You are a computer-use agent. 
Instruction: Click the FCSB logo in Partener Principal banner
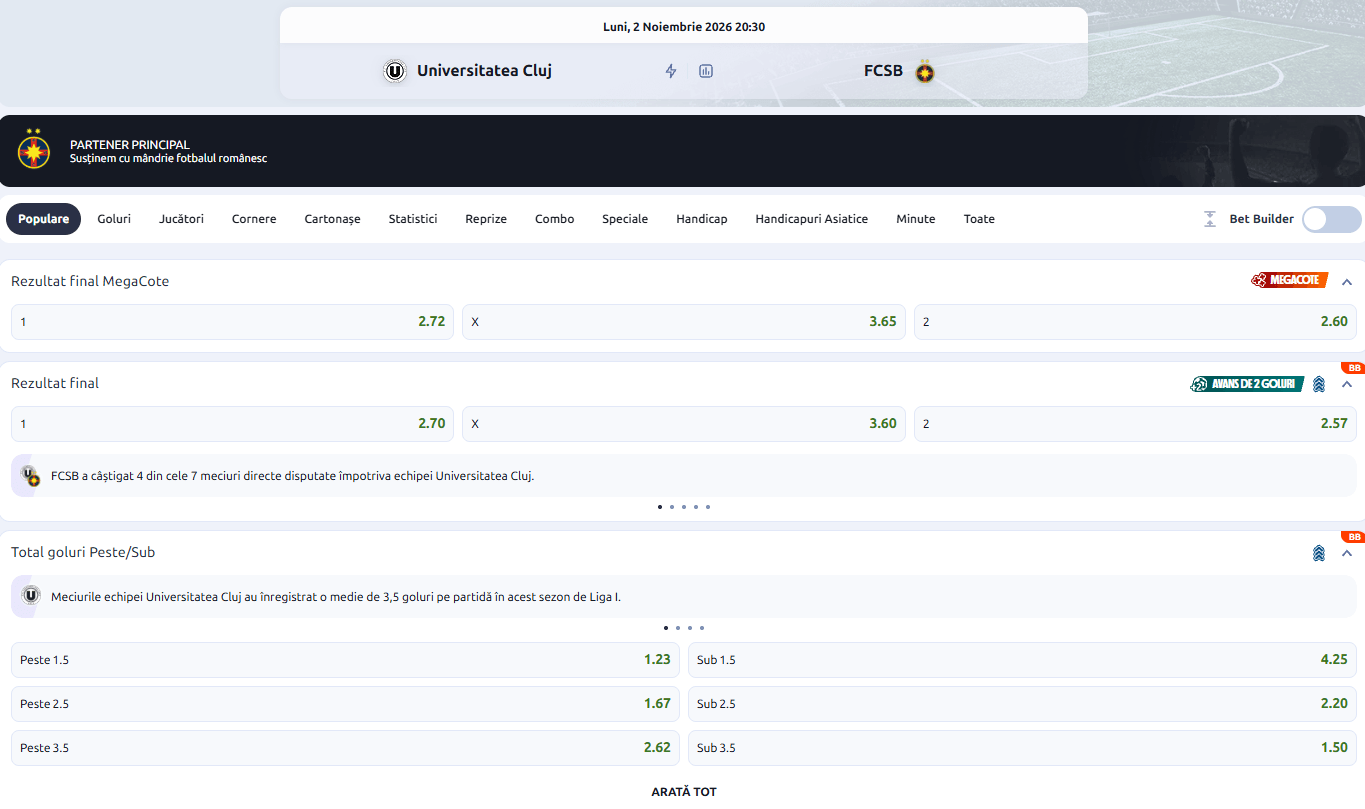click(34, 150)
